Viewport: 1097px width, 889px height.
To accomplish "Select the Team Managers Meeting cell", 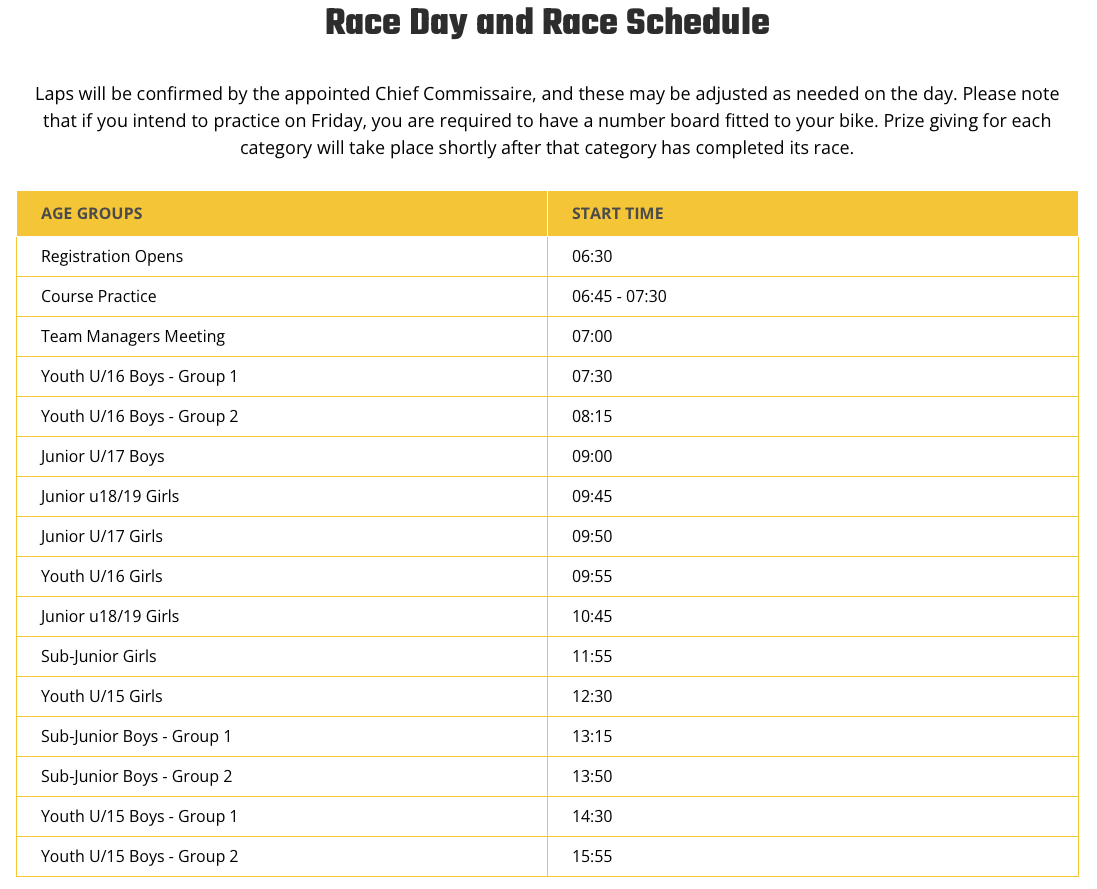I will [133, 336].
